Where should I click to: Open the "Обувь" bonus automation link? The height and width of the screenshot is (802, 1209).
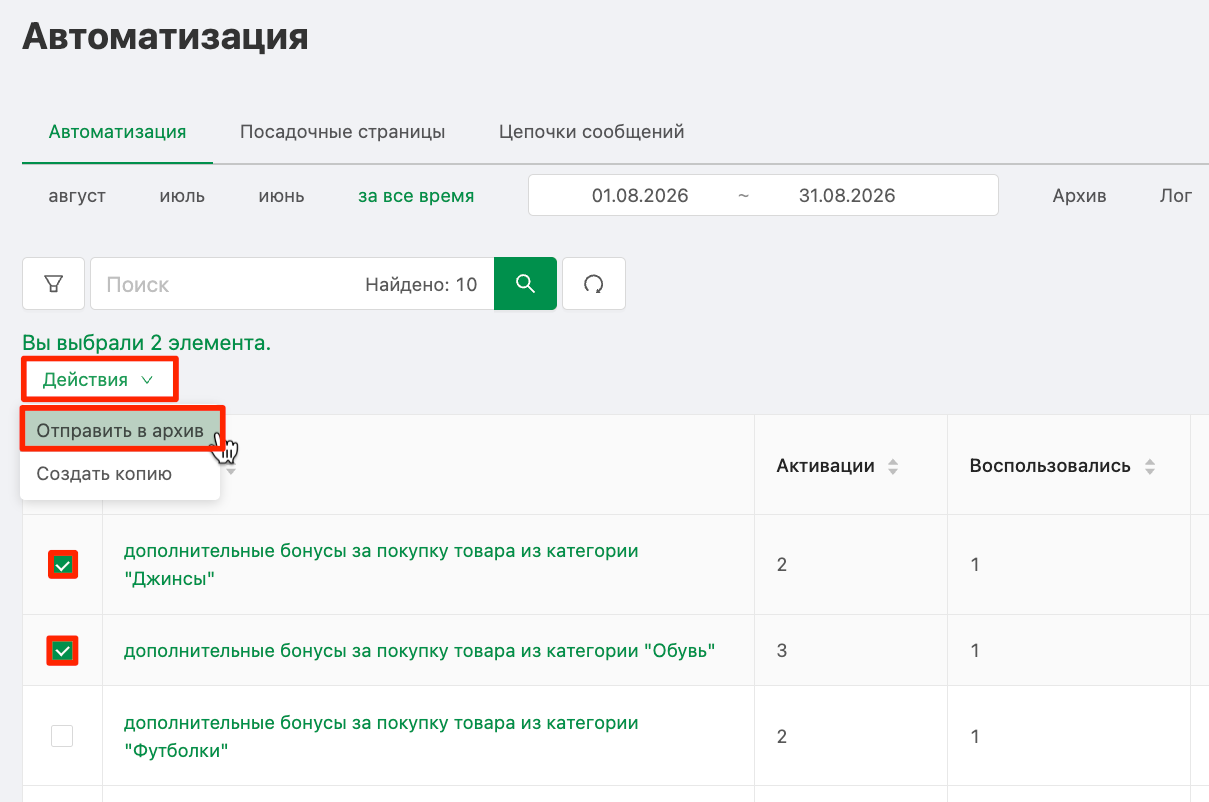tap(420, 651)
